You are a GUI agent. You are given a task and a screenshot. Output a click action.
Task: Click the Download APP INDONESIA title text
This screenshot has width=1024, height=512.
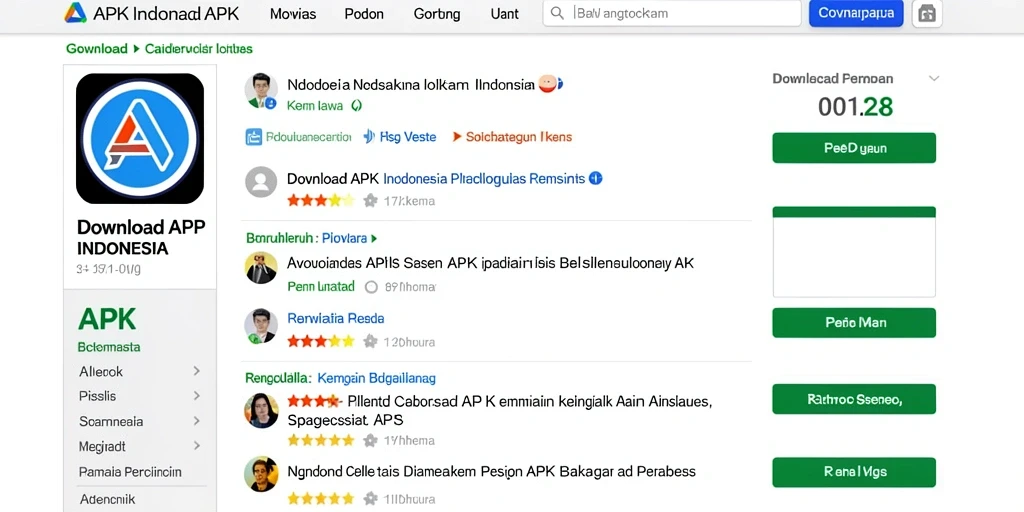pyautogui.click(x=141, y=237)
